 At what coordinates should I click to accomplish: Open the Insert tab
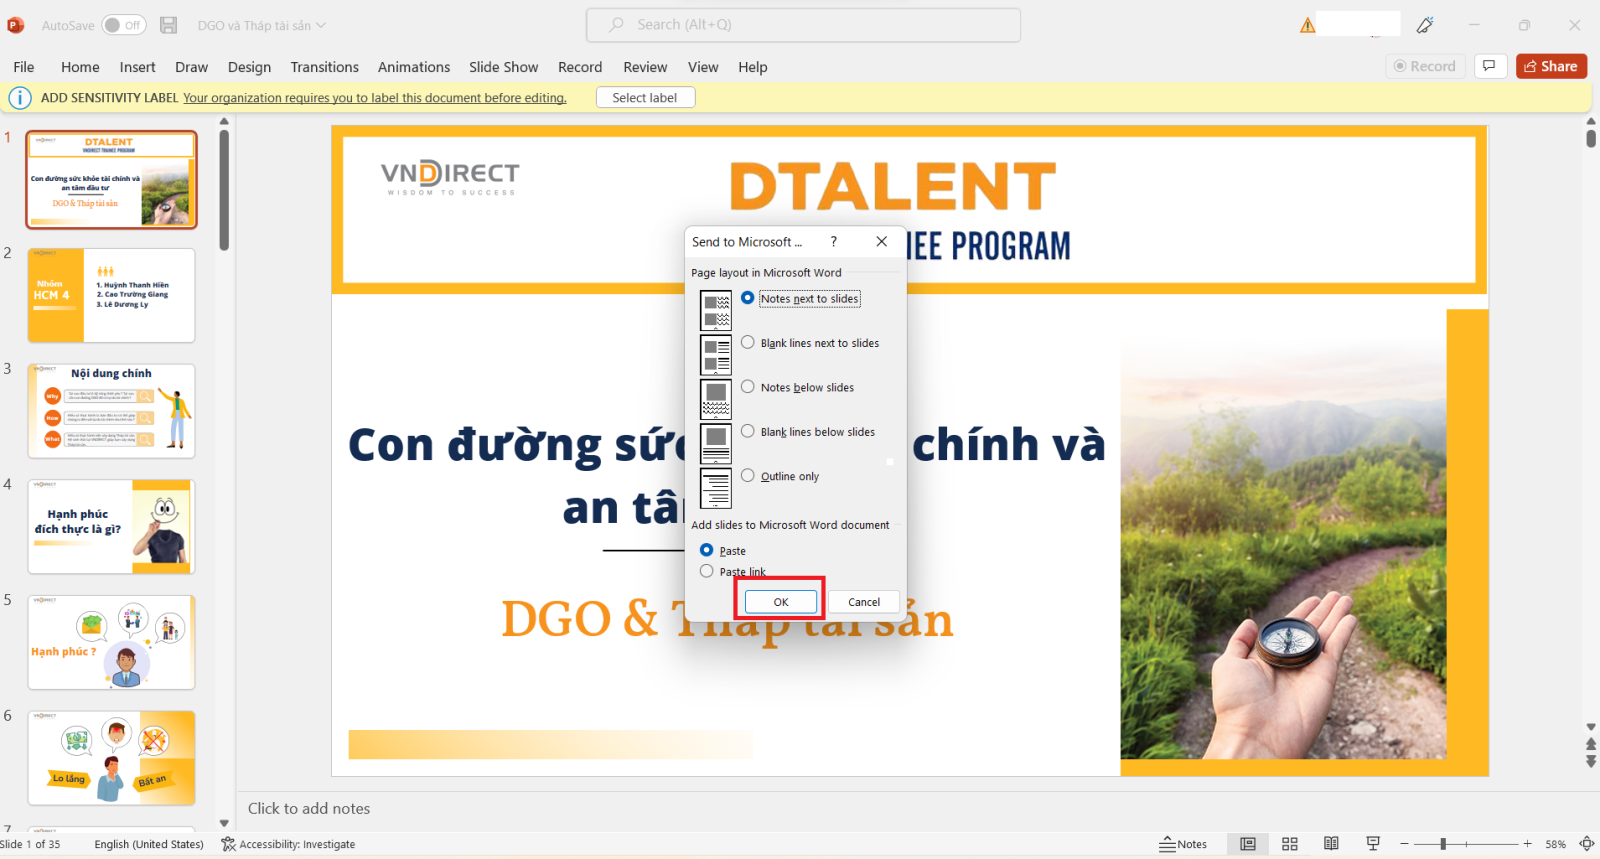[137, 67]
